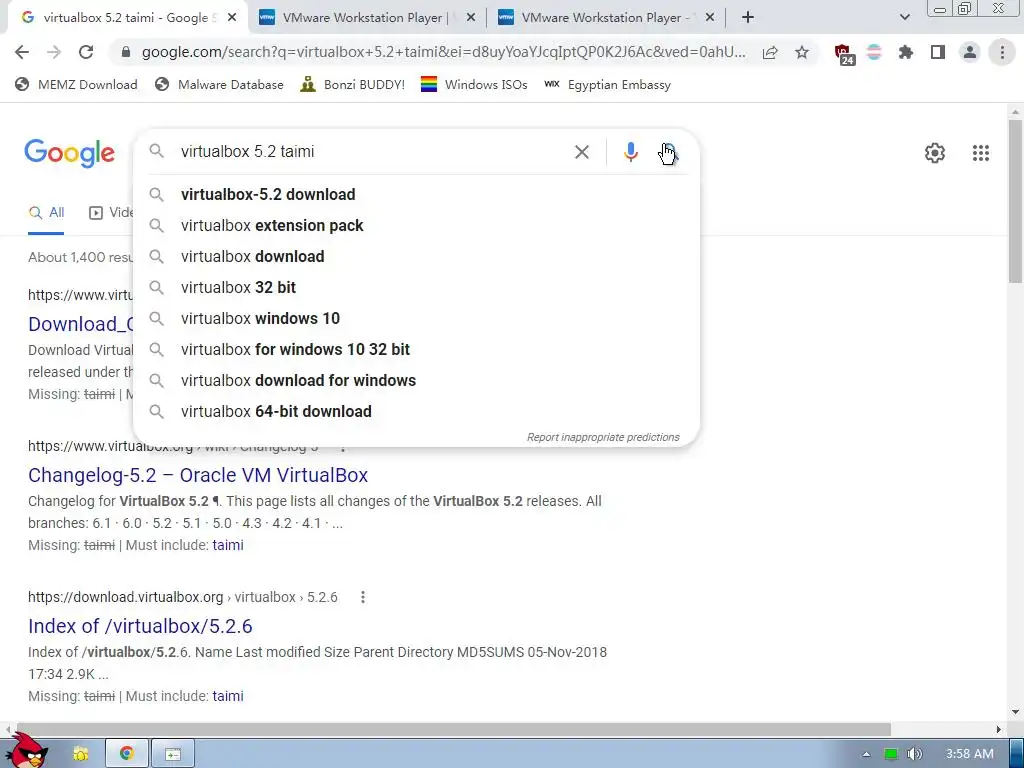Choose suggestion virtualbox-5.2 download
Viewport: 1024px width, 768px height.
pyautogui.click(x=416, y=195)
